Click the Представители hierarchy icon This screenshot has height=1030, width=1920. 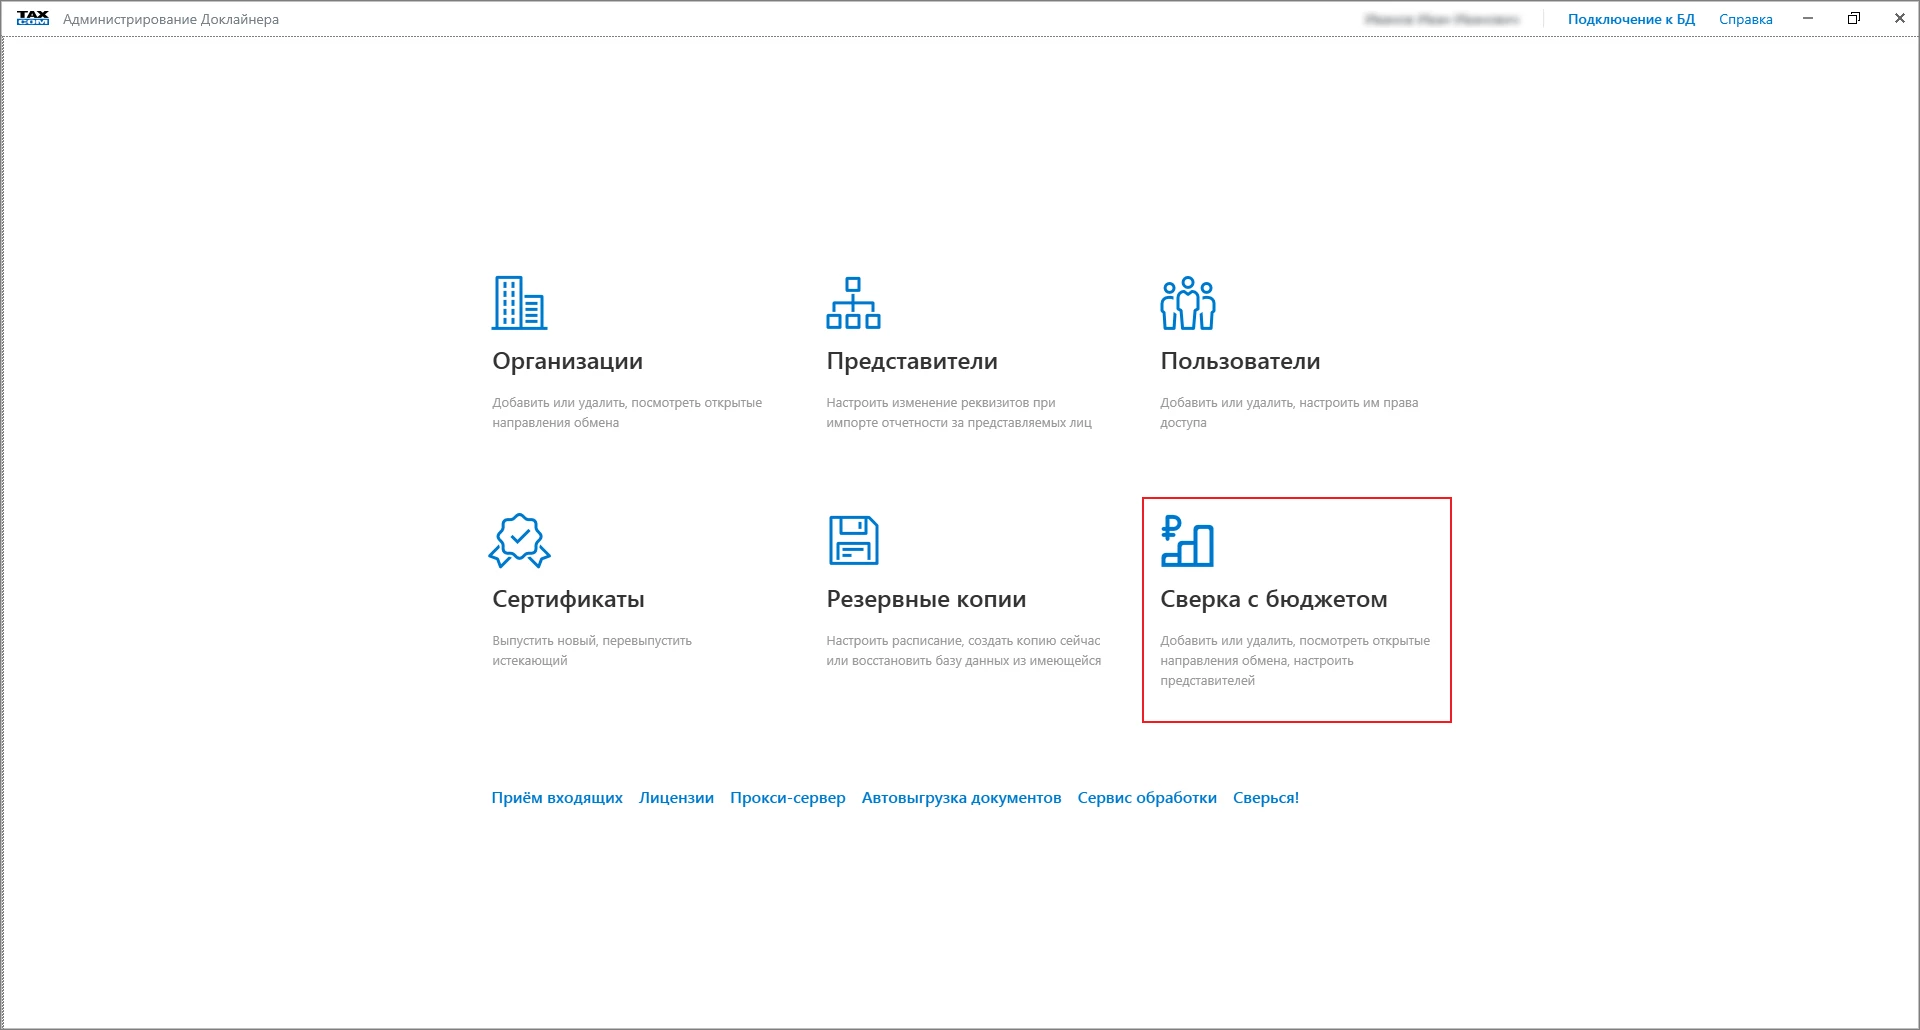click(x=853, y=303)
